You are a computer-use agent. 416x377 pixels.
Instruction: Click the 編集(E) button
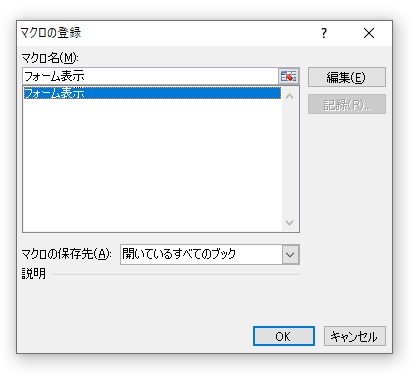347,77
